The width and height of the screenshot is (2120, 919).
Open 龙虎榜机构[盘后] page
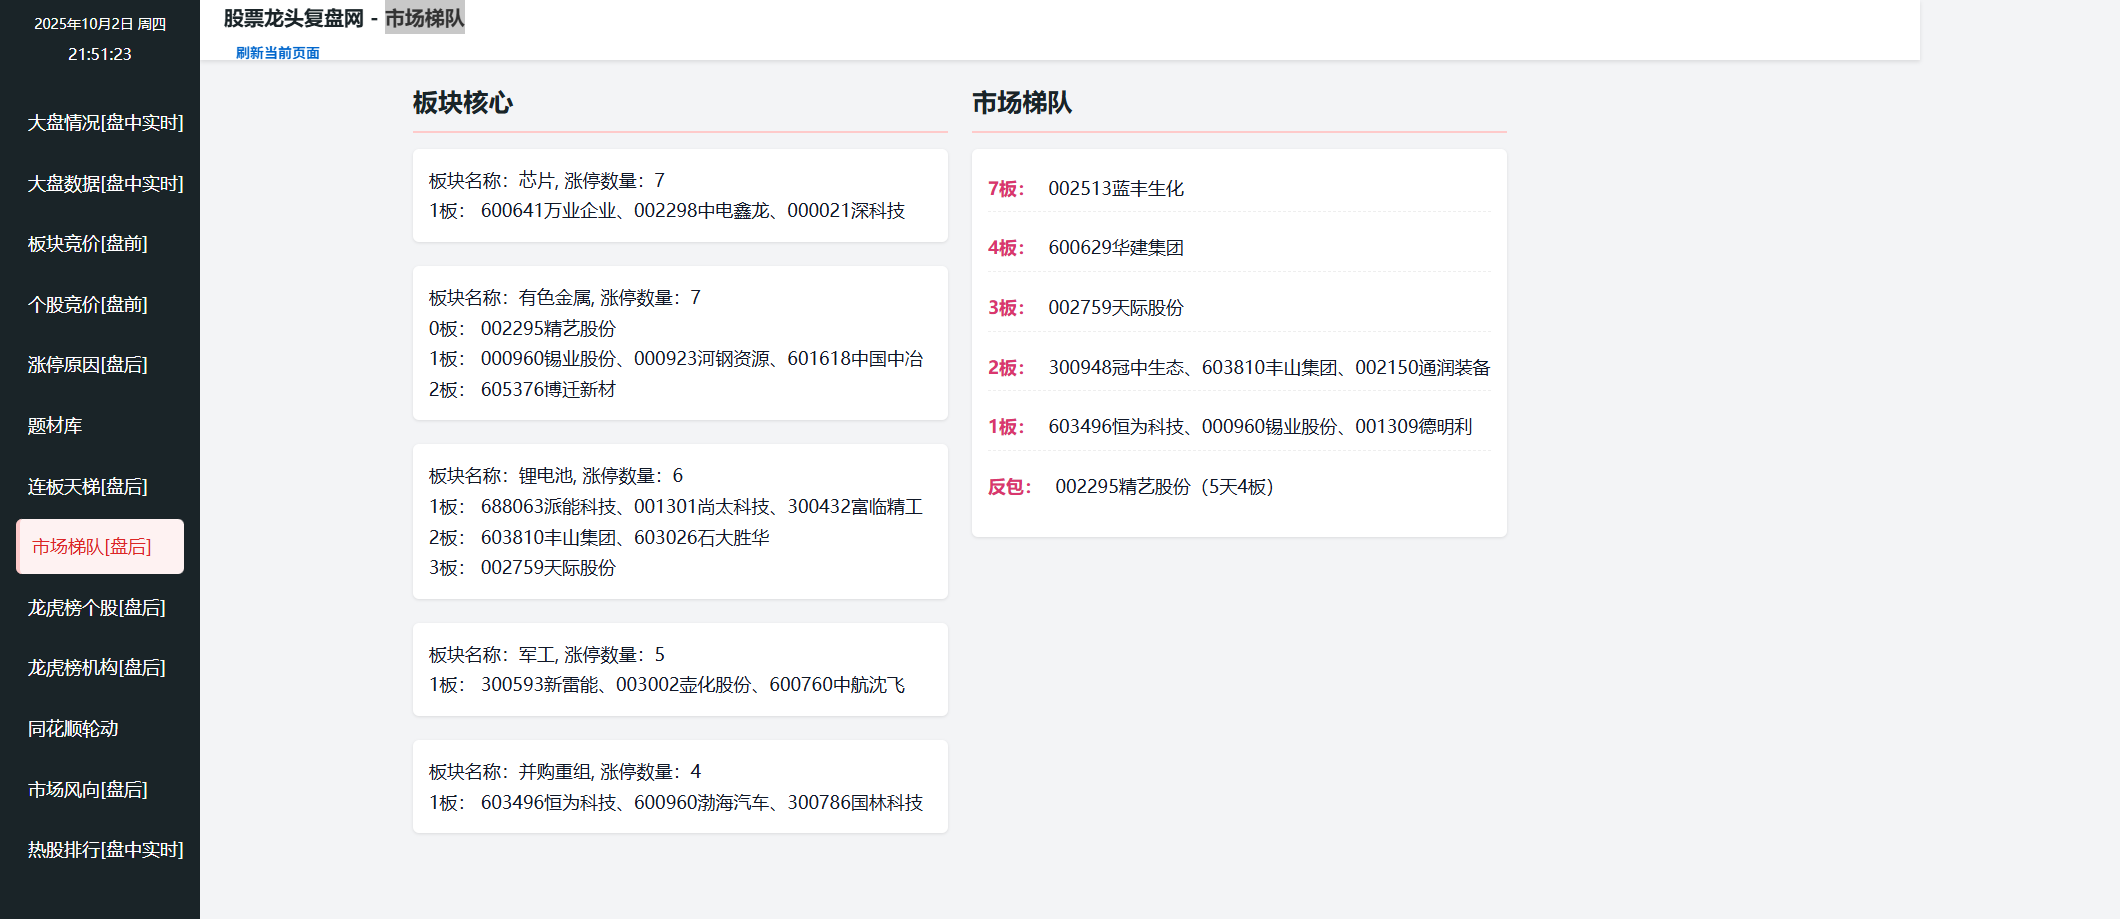[97, 668]
